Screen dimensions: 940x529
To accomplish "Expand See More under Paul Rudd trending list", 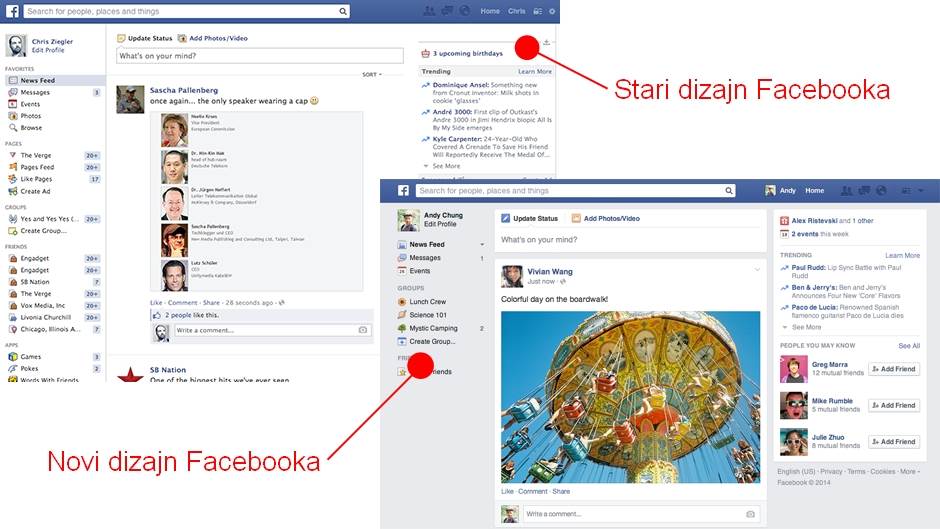I will click(806, 327).
